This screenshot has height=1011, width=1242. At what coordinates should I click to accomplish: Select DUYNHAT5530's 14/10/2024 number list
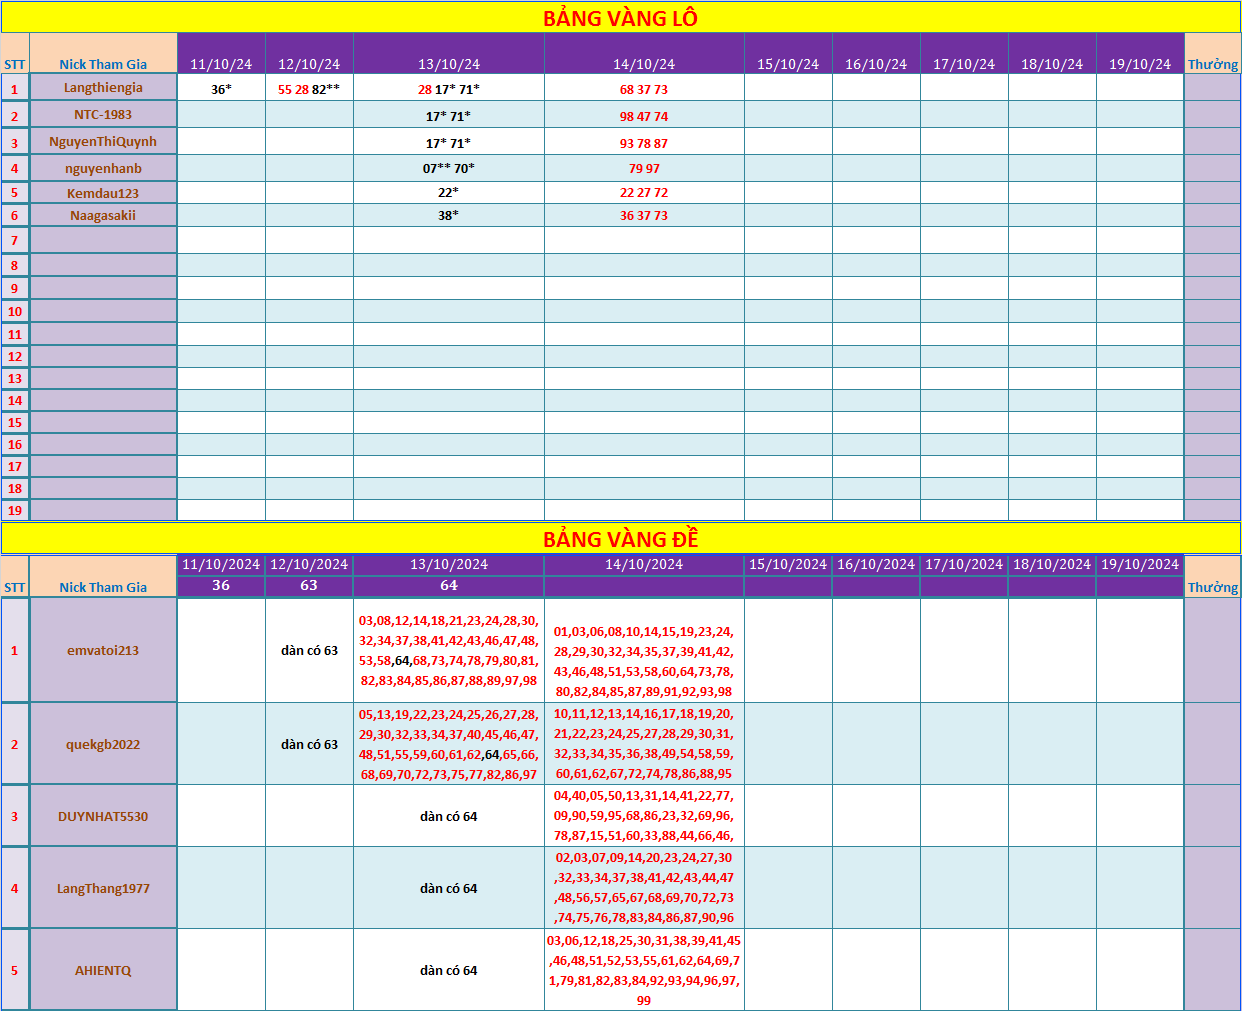pos(644,816)
